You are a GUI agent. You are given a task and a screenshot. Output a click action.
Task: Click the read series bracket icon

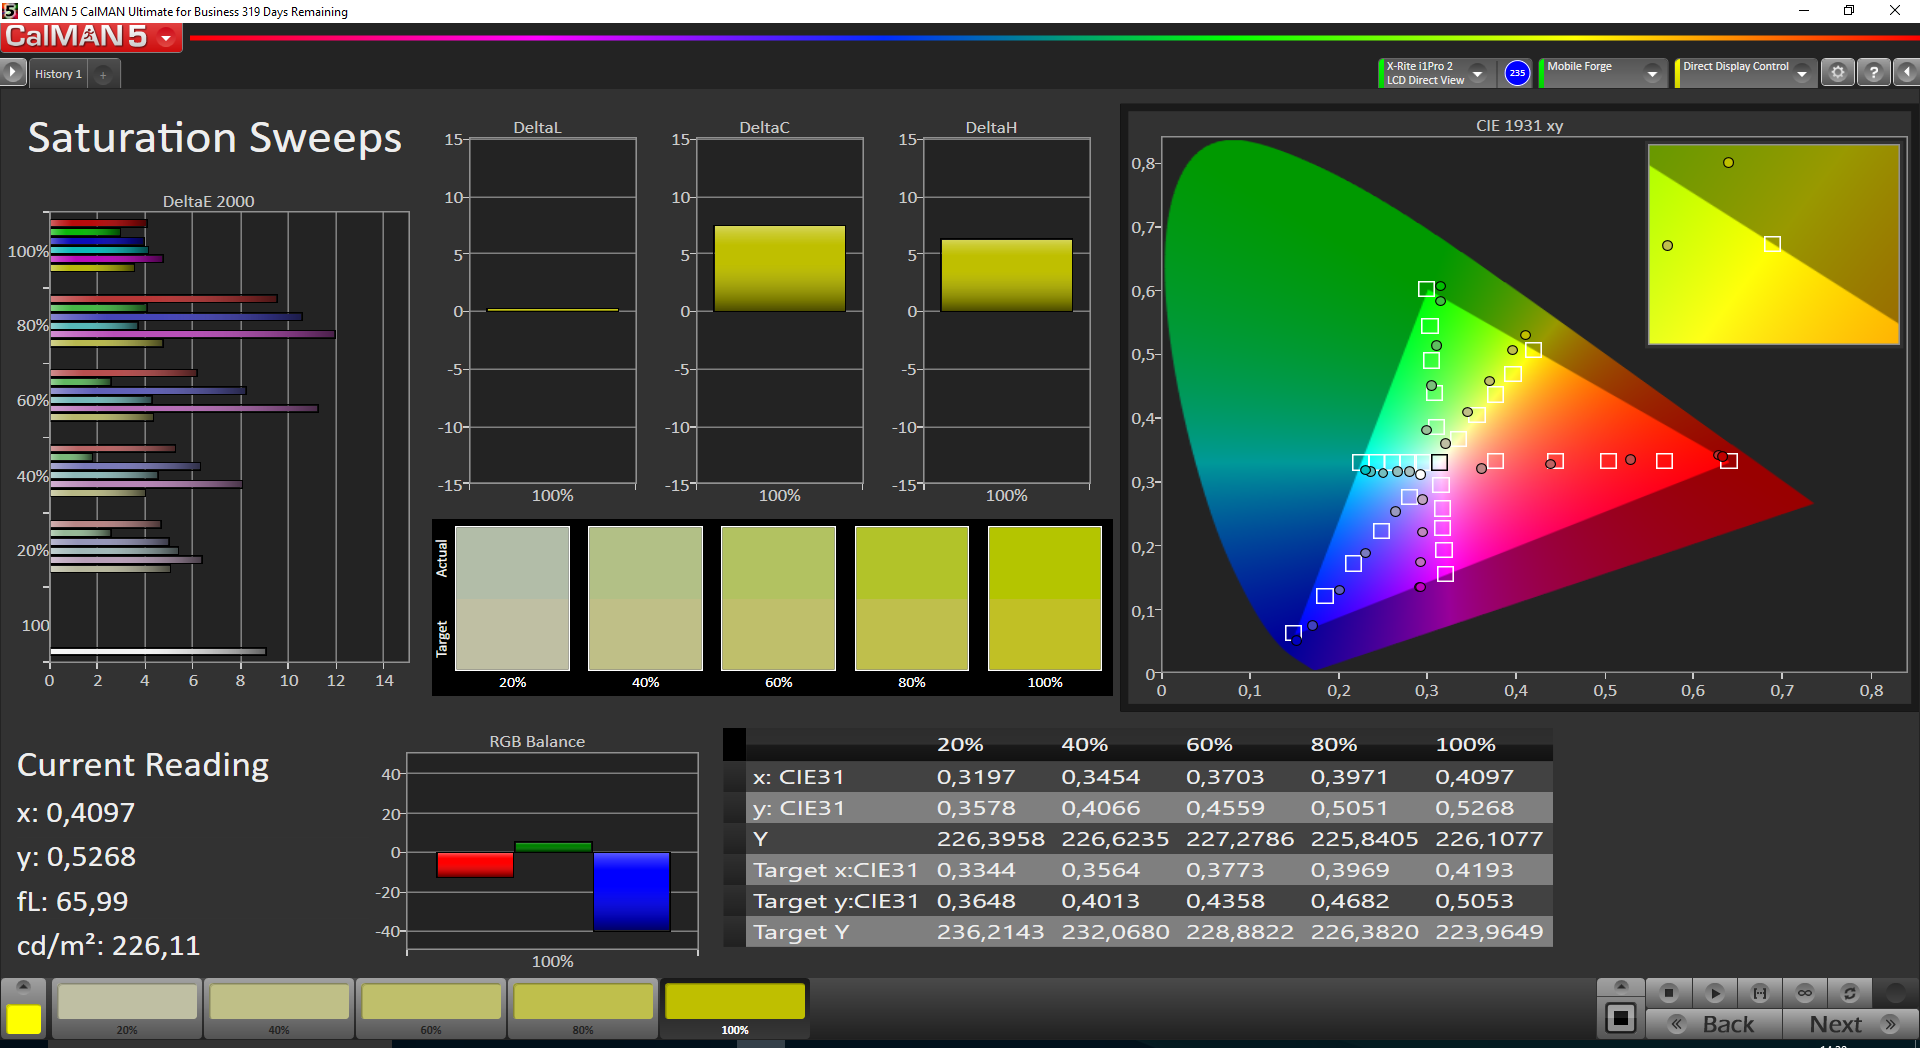point(1760,993)
